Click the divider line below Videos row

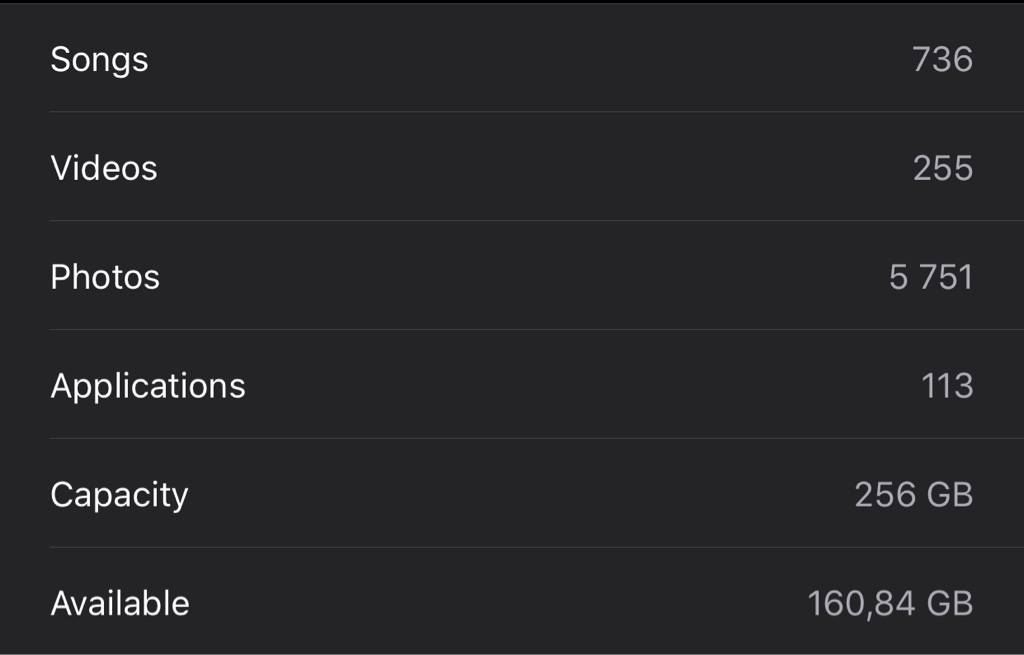pos(537,221)
